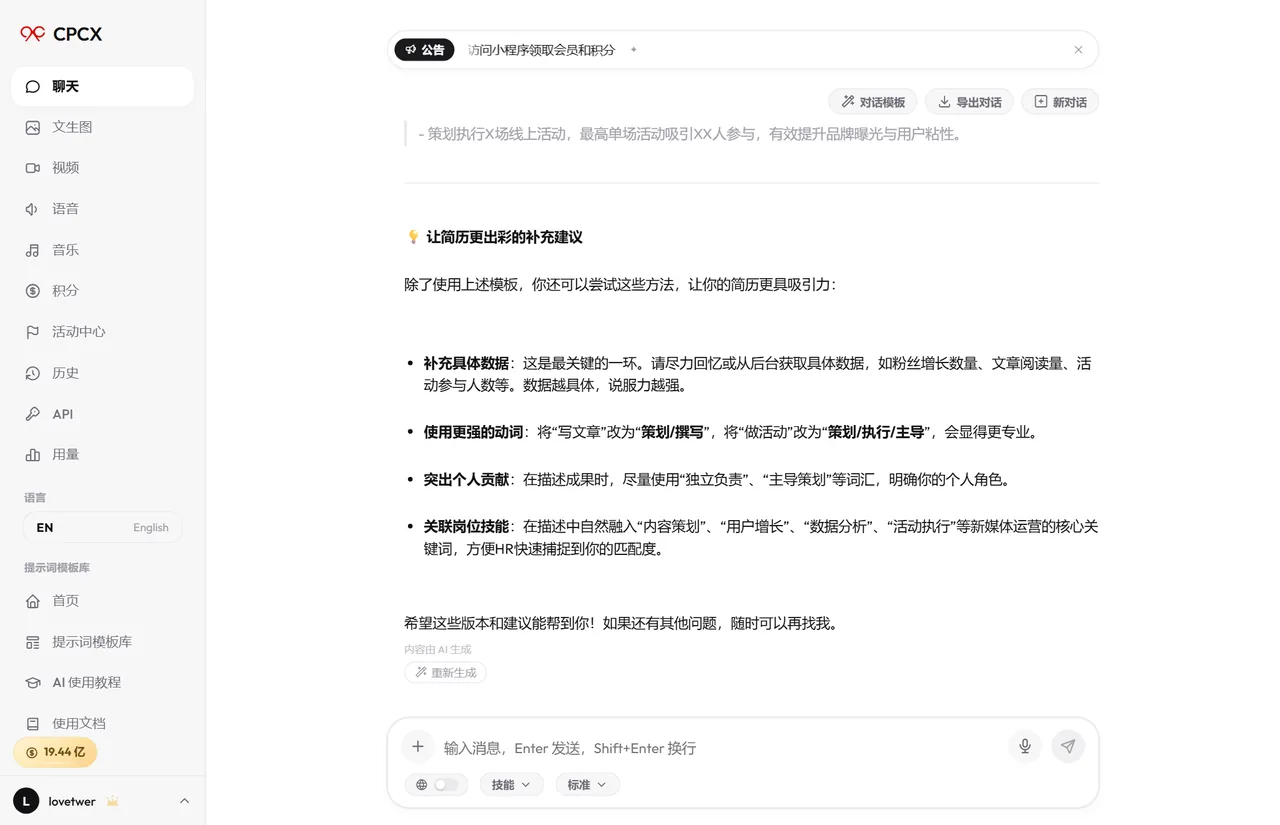Click the 19.44 亿 credits badge
1280x825 pixels.
(x=55, y=752)
